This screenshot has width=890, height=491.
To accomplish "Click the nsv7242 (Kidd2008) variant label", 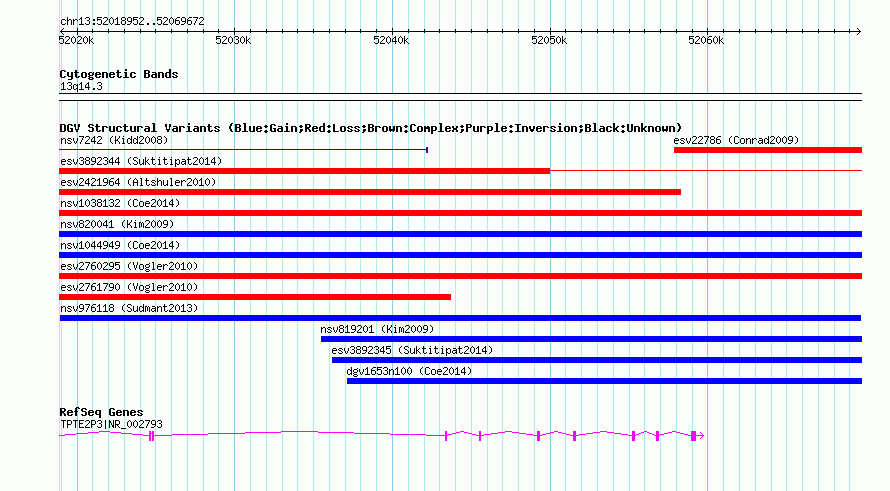I will (114, 140).
